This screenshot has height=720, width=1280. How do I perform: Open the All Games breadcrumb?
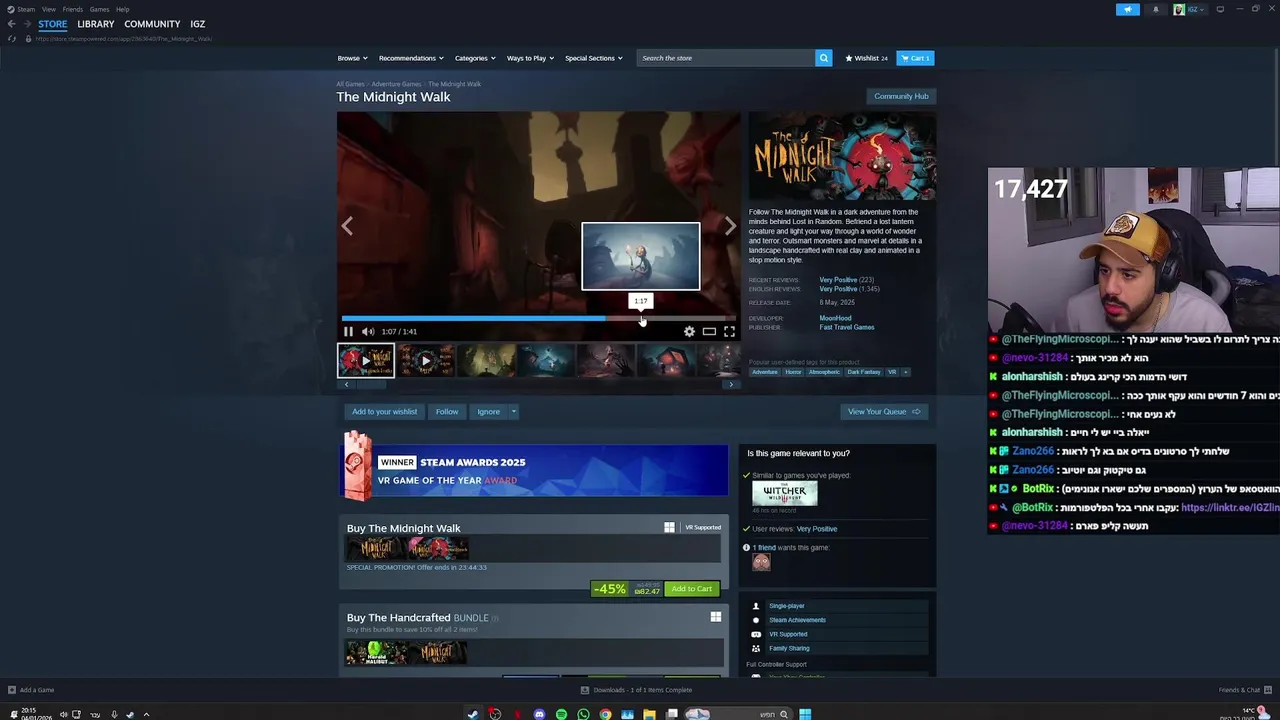[x=350, y=84]
